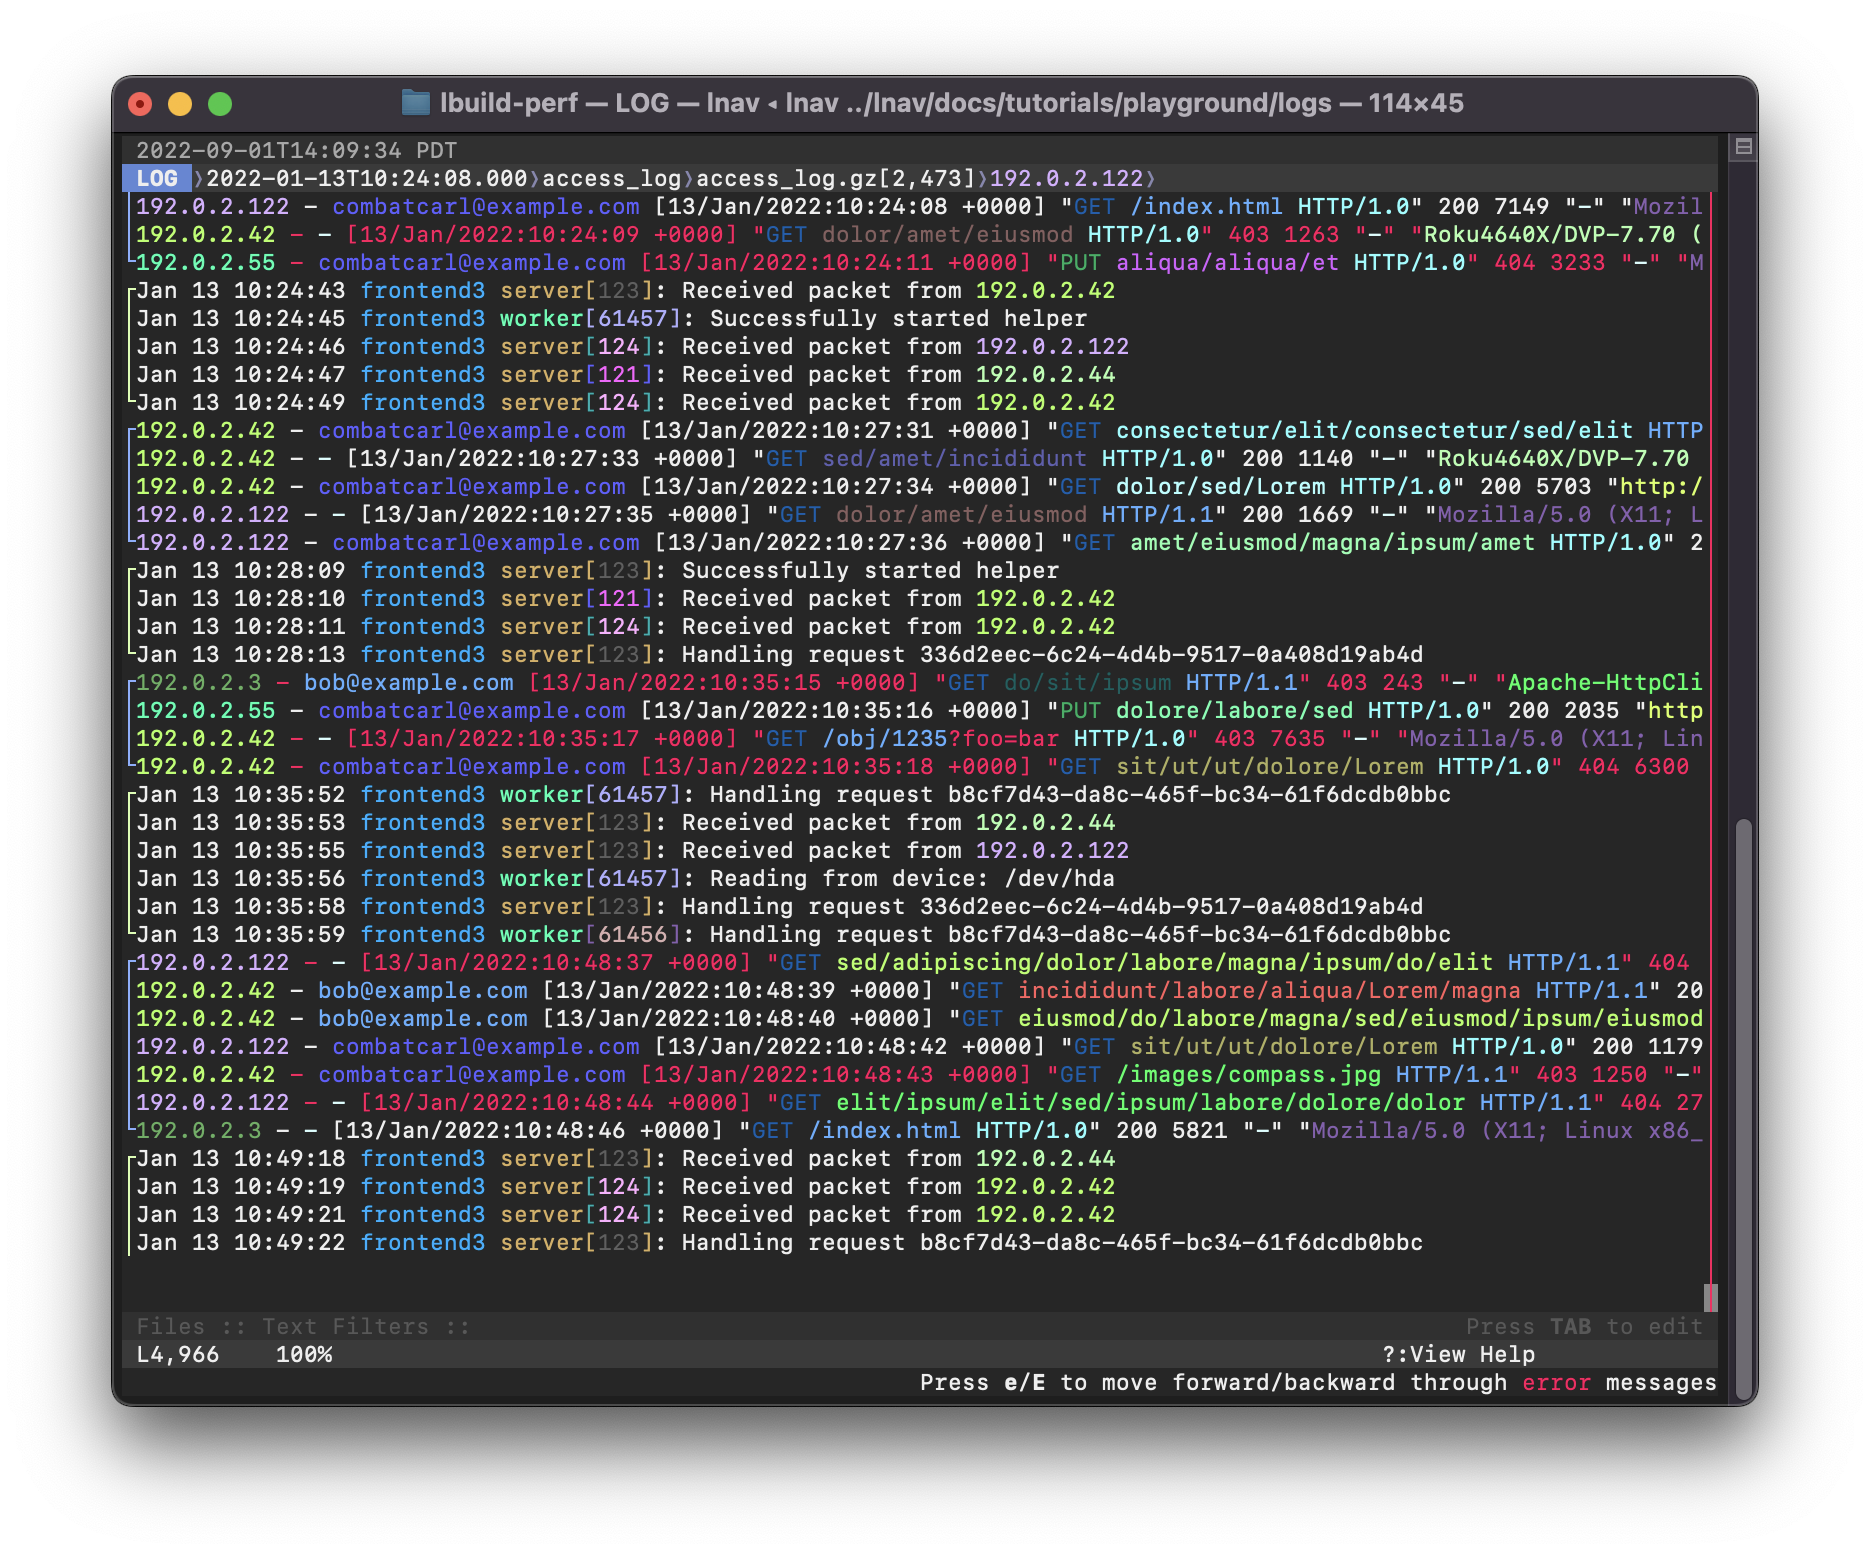This screenshot has height=1554, width=1870.
Task: Click the folder icon in the title bar
Action: 417,101
